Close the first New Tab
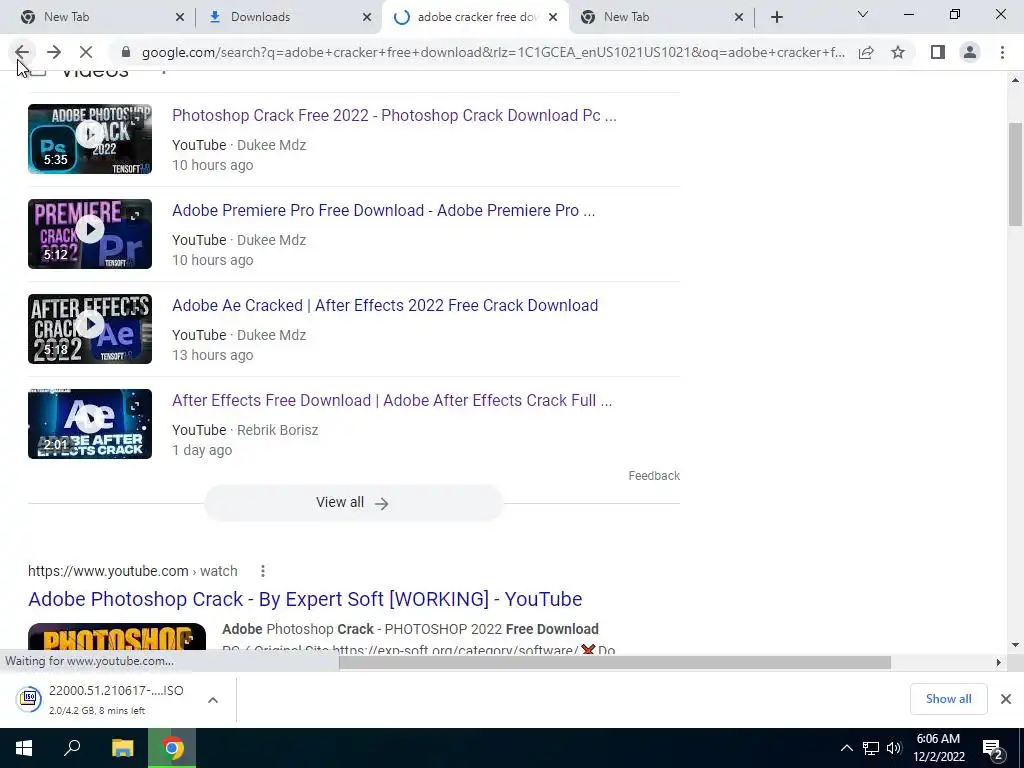The width and height of the screenshot is (1024, 768). click(x=180, y=18)
